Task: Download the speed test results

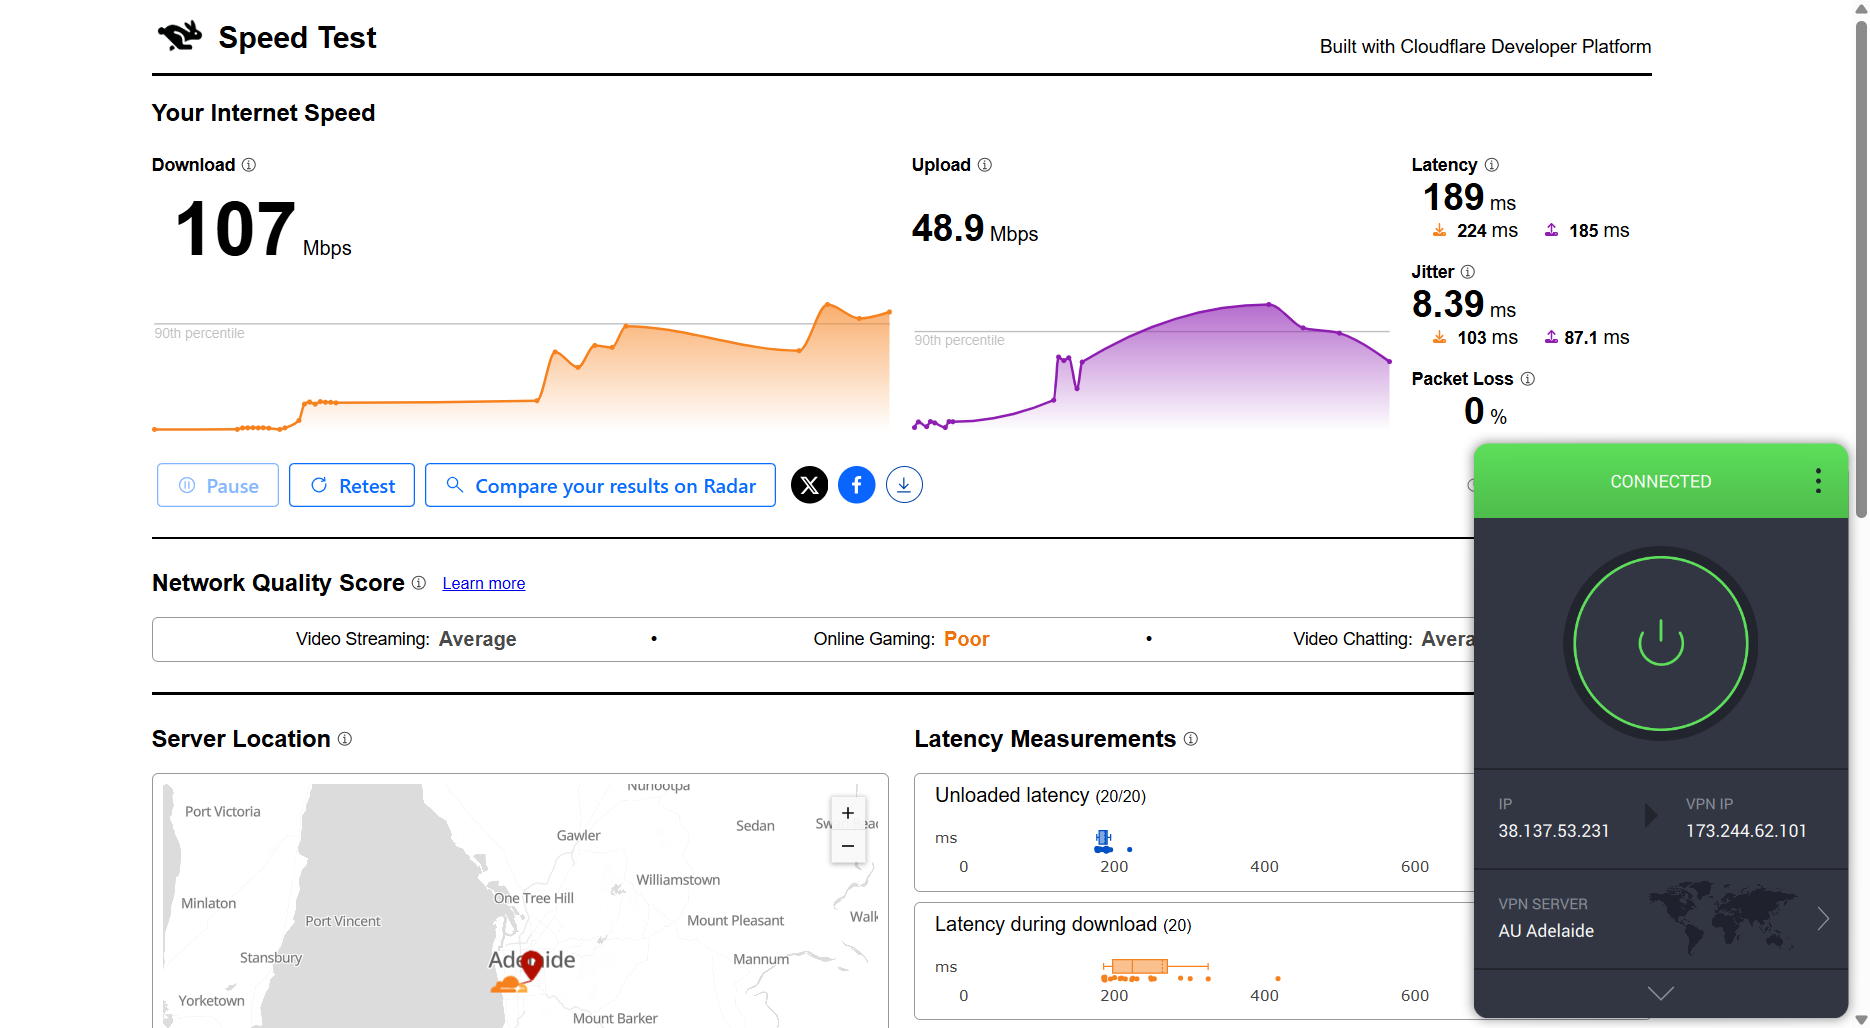Action: [x=903, y=484]
